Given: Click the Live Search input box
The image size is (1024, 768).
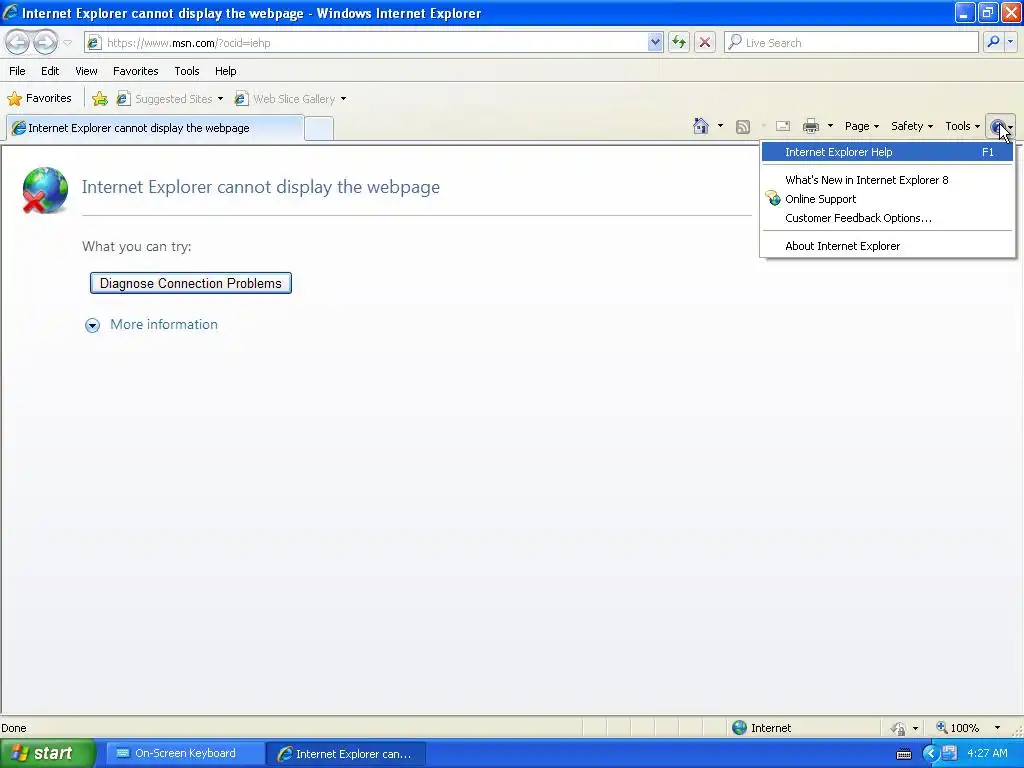Looking at the screenshot, I should point(851,42).
